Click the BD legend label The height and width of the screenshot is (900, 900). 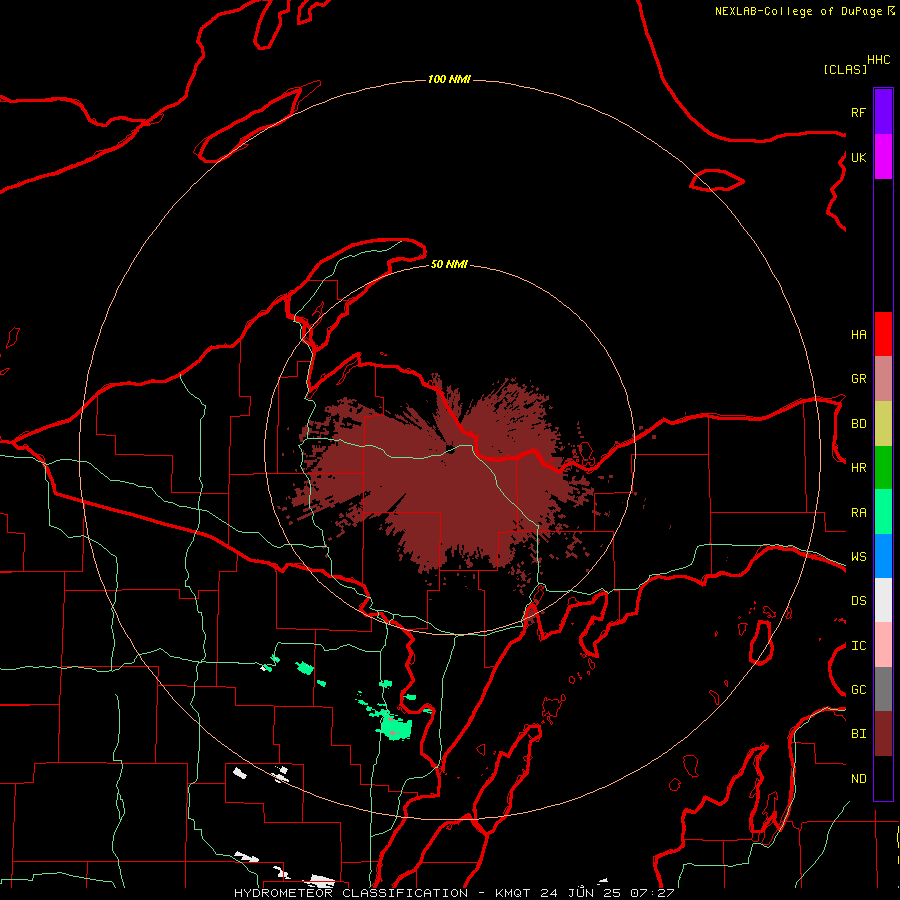click(858, 424)
